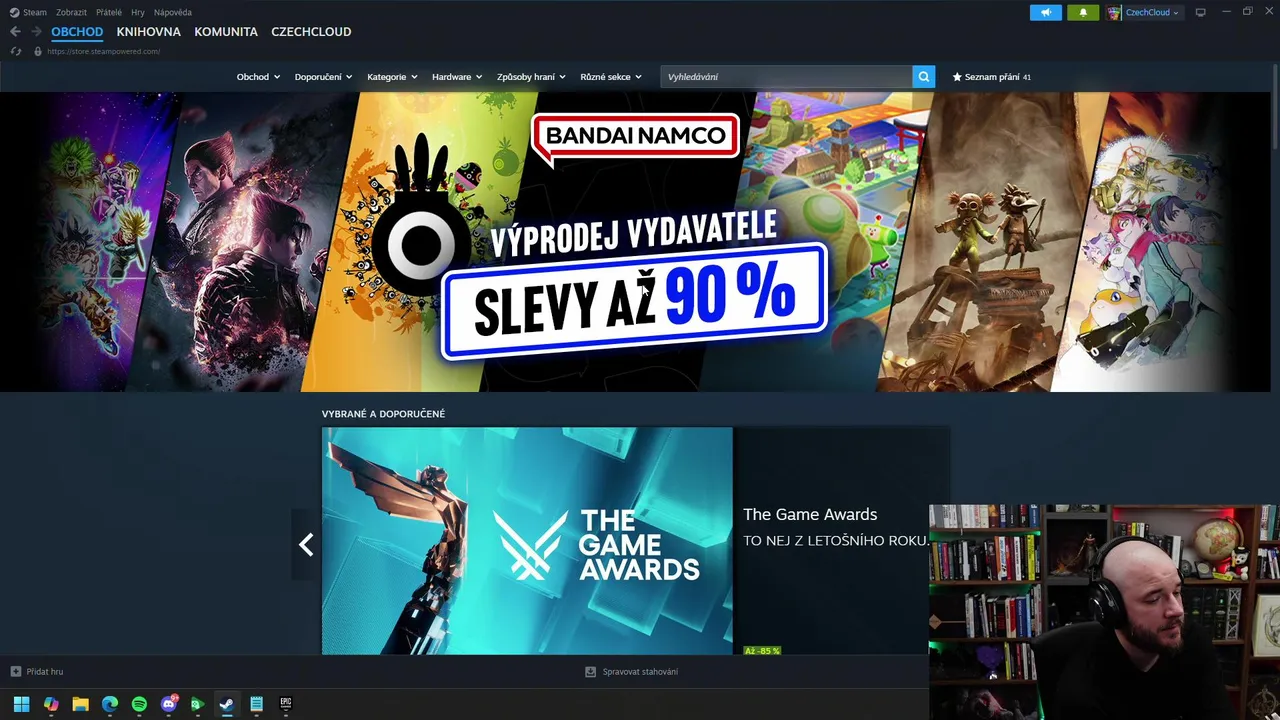Open the CZECHCLOUD profile tab
The image size is (1280, 720).
(x=311, y=32)
